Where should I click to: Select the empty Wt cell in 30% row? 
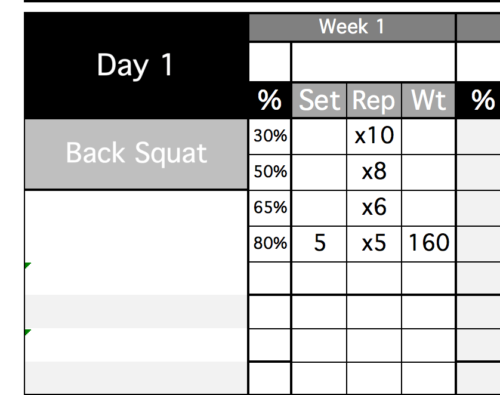tap(429, 136)
